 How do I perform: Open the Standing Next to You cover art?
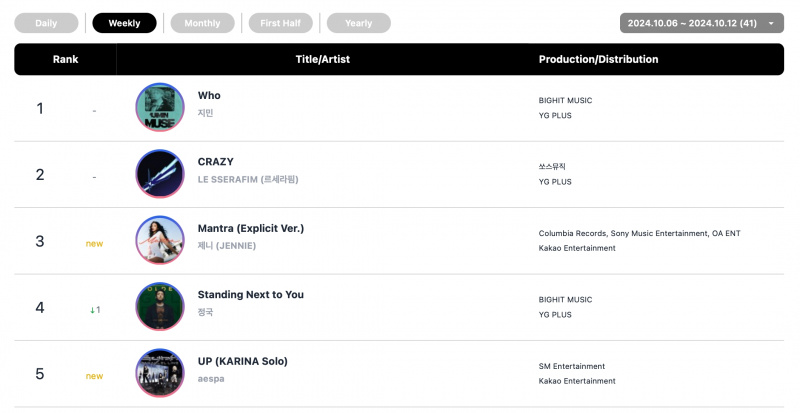click(160, 306)
